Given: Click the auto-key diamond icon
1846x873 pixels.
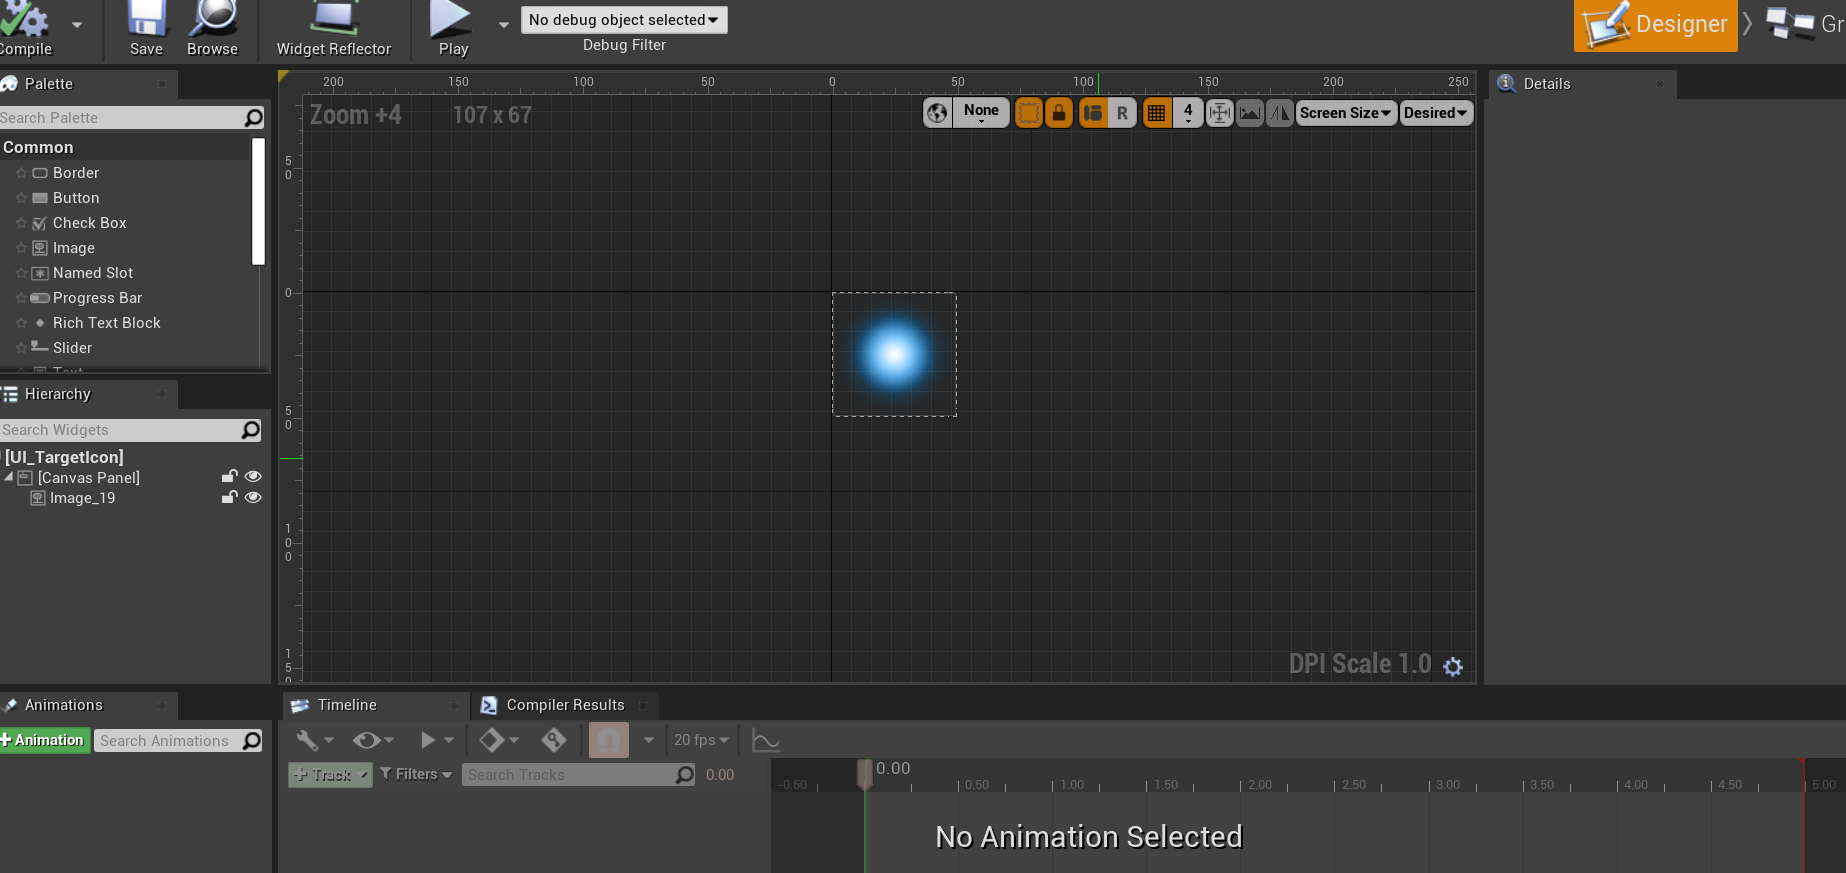Looking at the screenshot, I should [x=553, y=740].
